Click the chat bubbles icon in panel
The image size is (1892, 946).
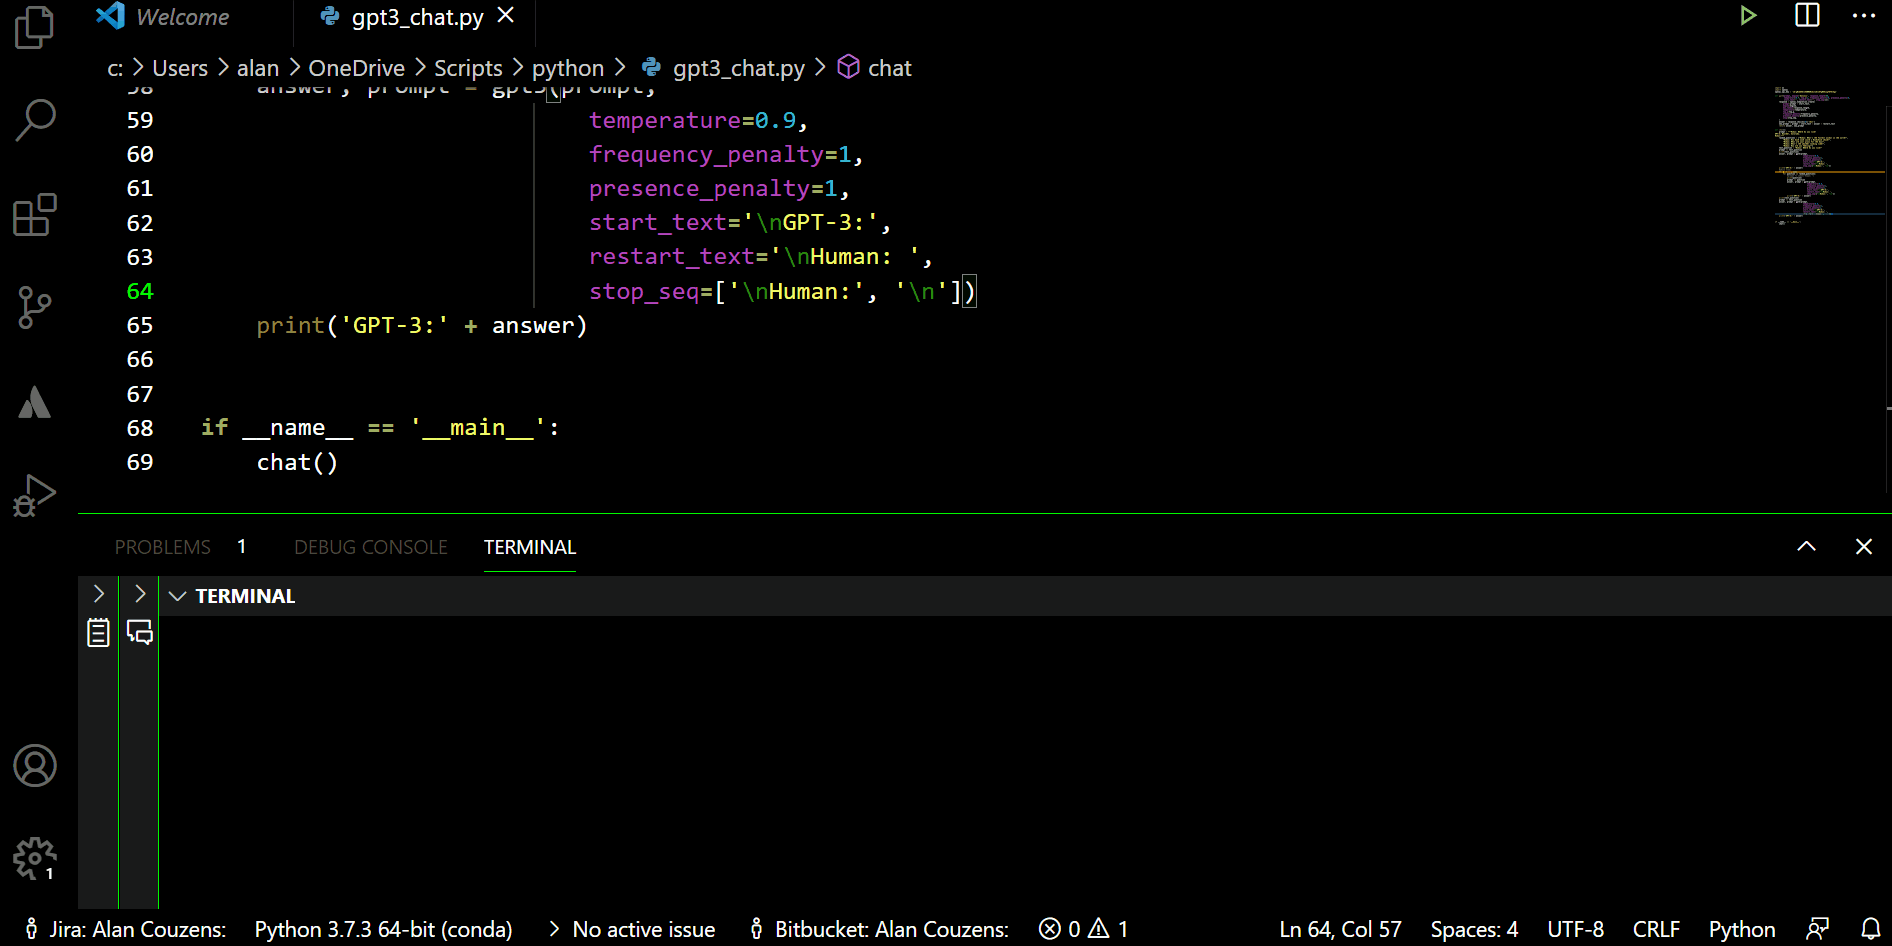click(x=140, y=632)
